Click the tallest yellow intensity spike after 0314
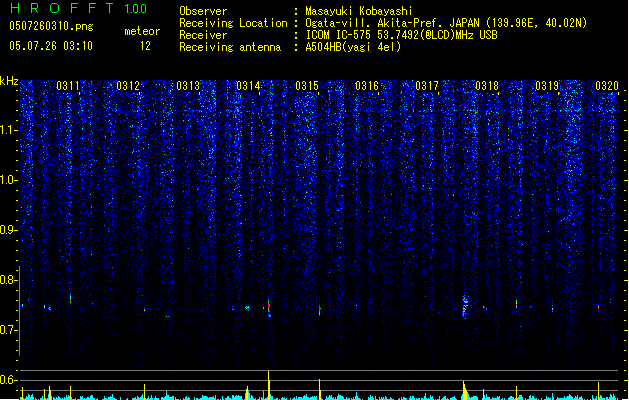Viewport: 629px width, 400px height. 268,385
